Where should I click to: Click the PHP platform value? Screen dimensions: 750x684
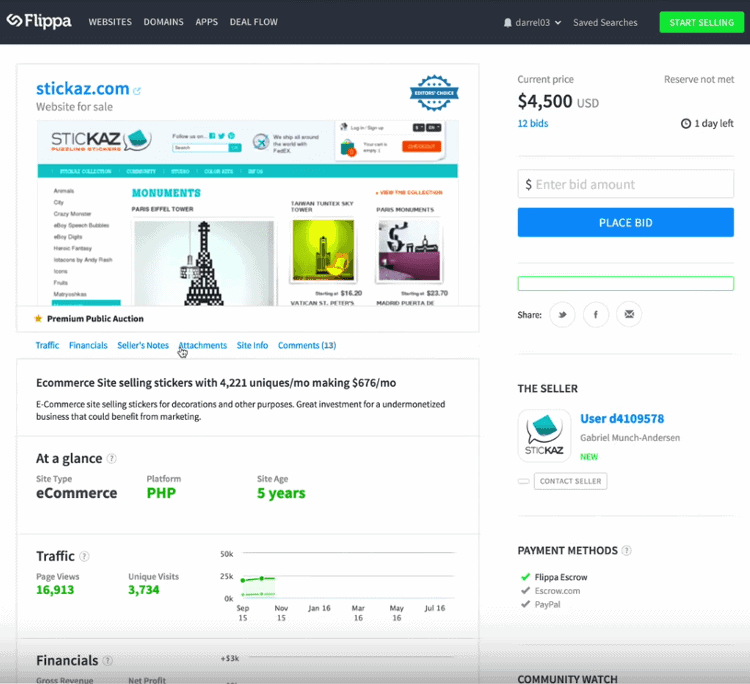[161, 493]
